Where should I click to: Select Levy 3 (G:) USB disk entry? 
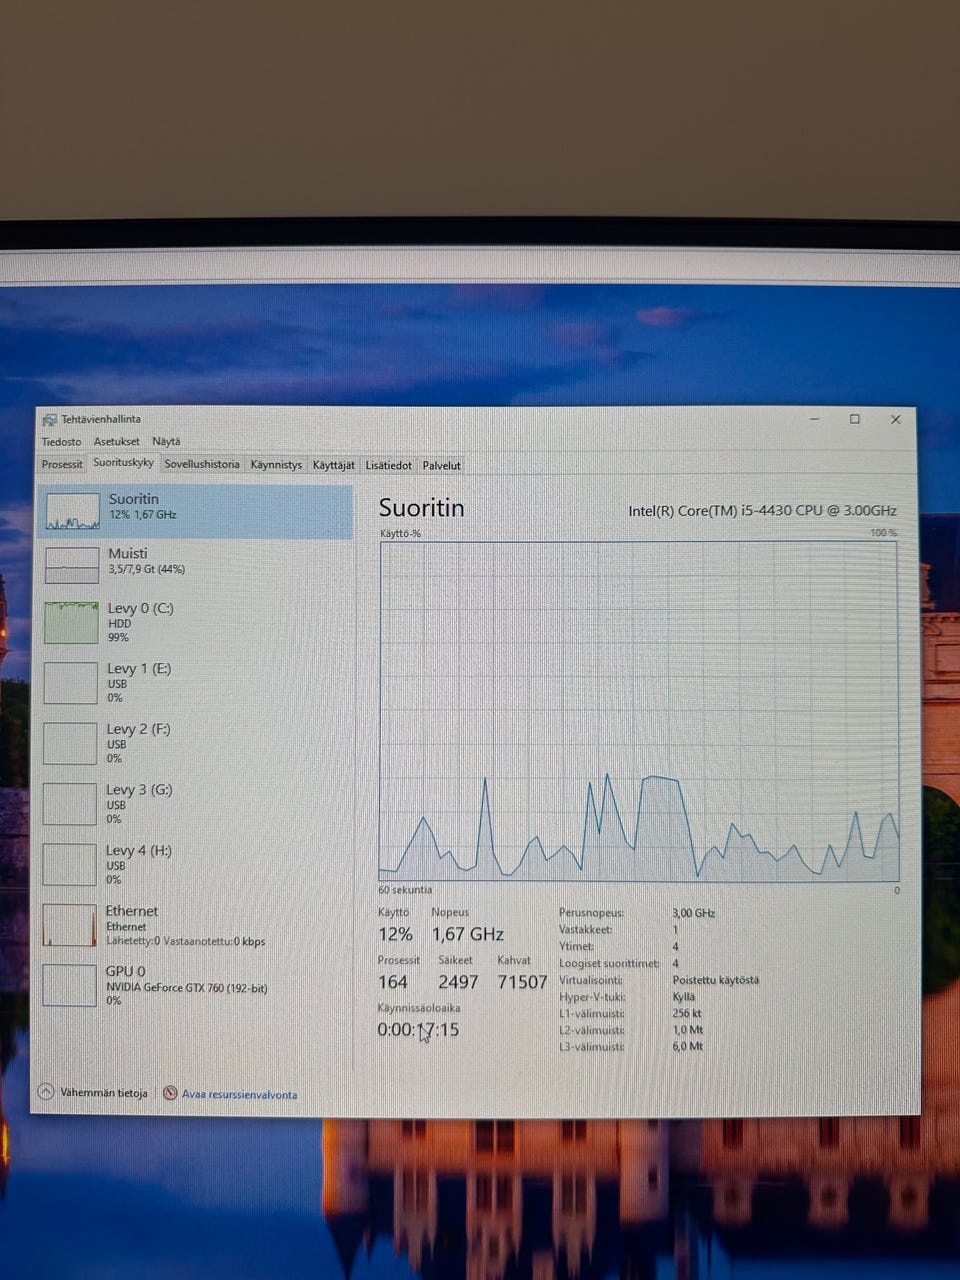point(196,803)
